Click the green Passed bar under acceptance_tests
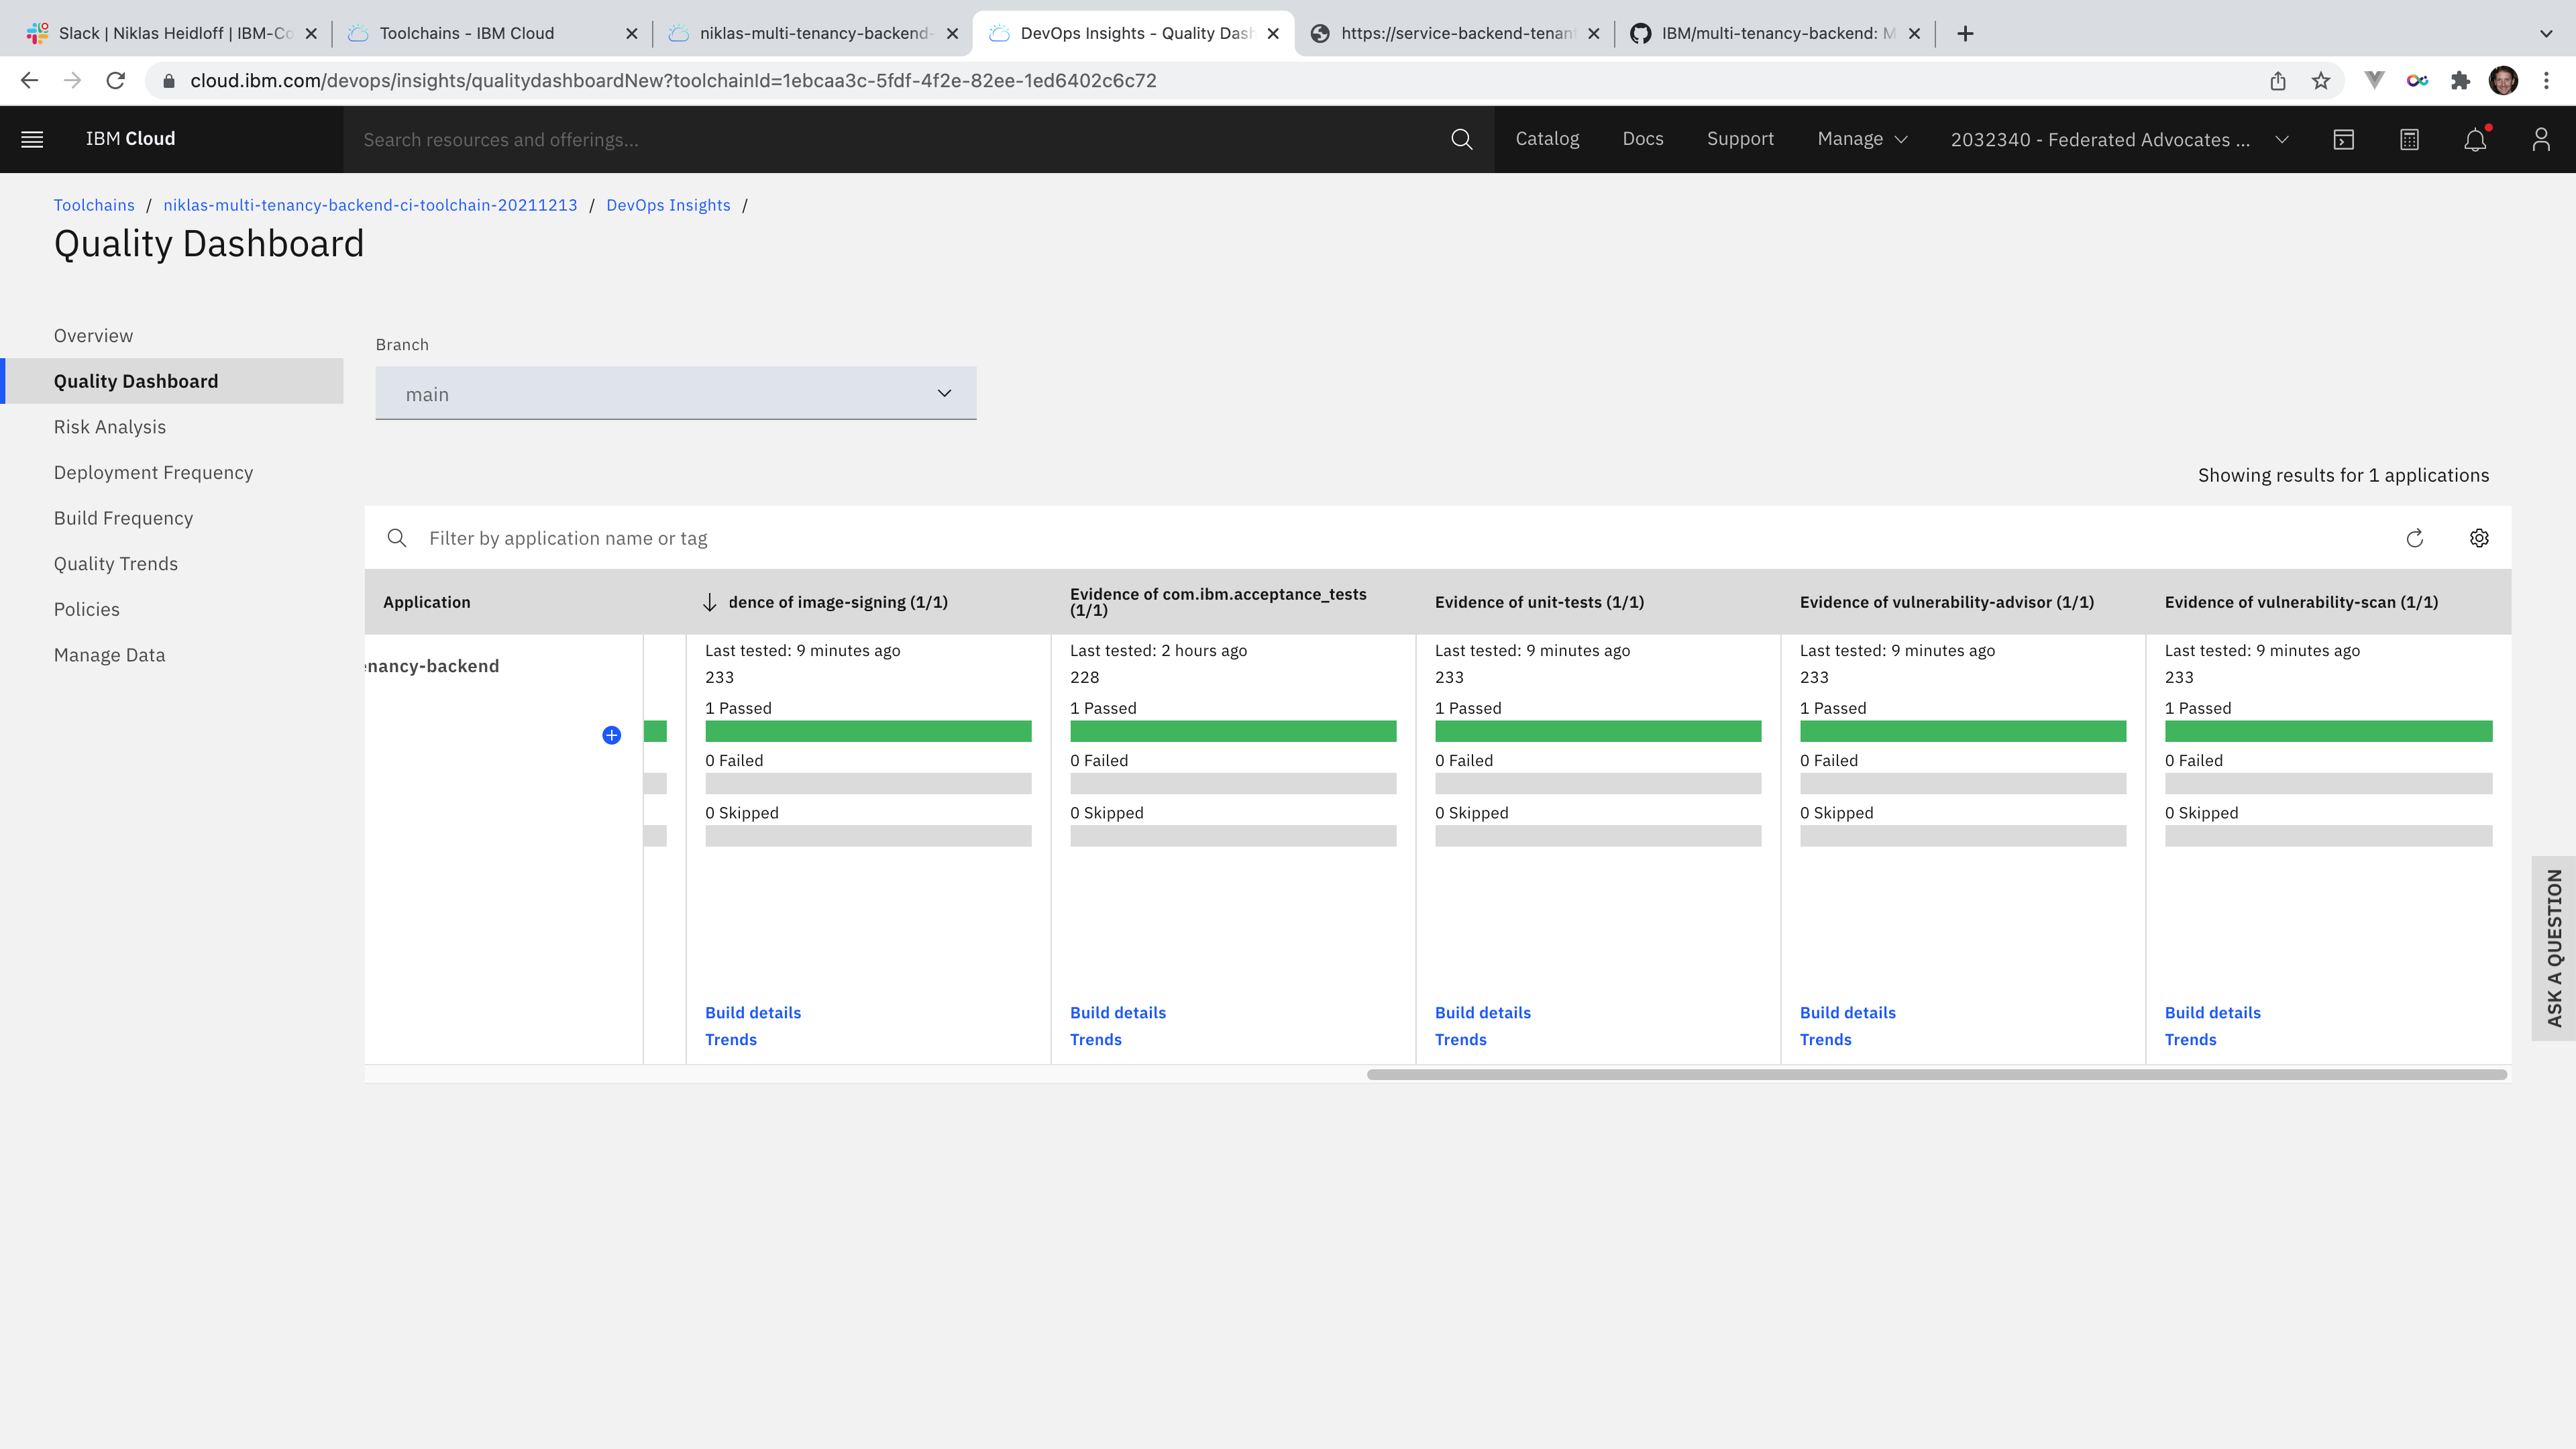2576x1449 pixels. [1232, 731]
